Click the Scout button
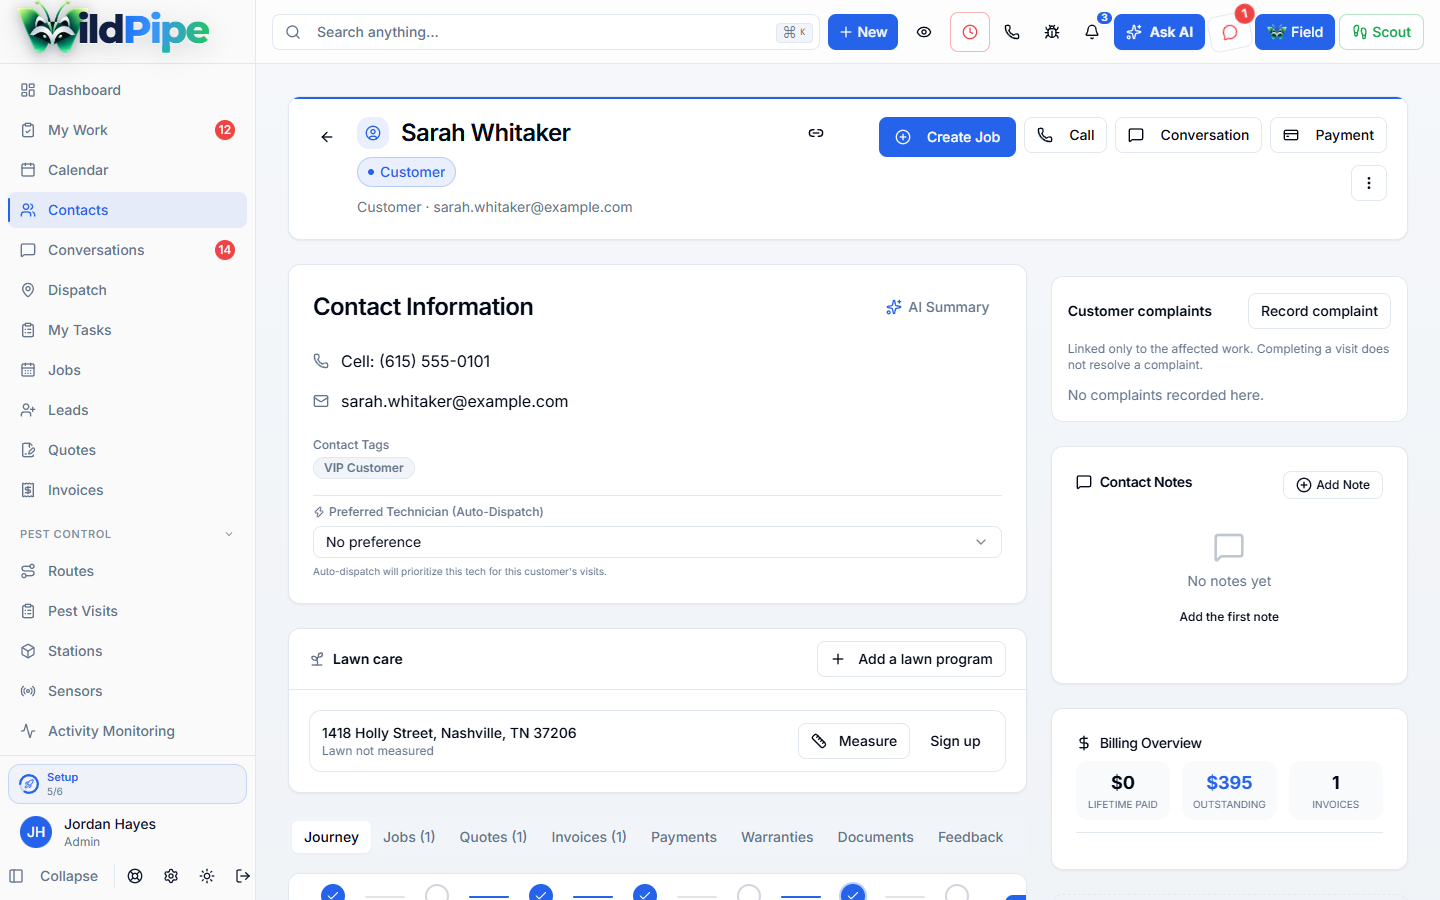Viewport: 1440px width, 900px height. [x=1381, y=32]
